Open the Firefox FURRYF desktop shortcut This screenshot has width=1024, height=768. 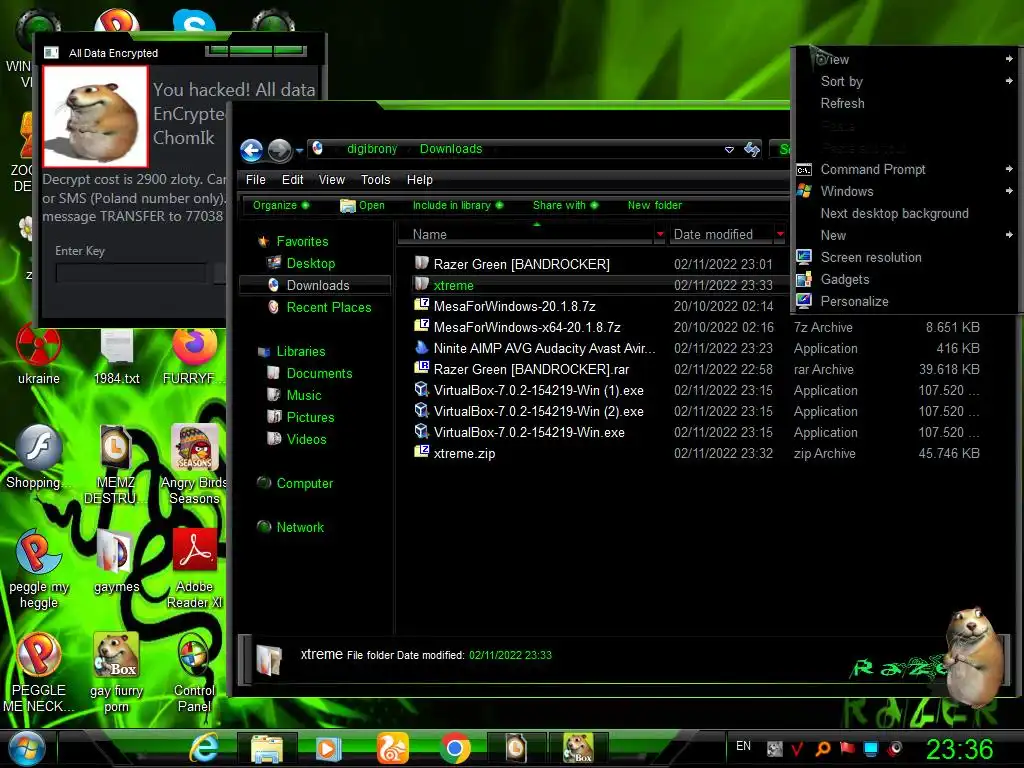194,356
